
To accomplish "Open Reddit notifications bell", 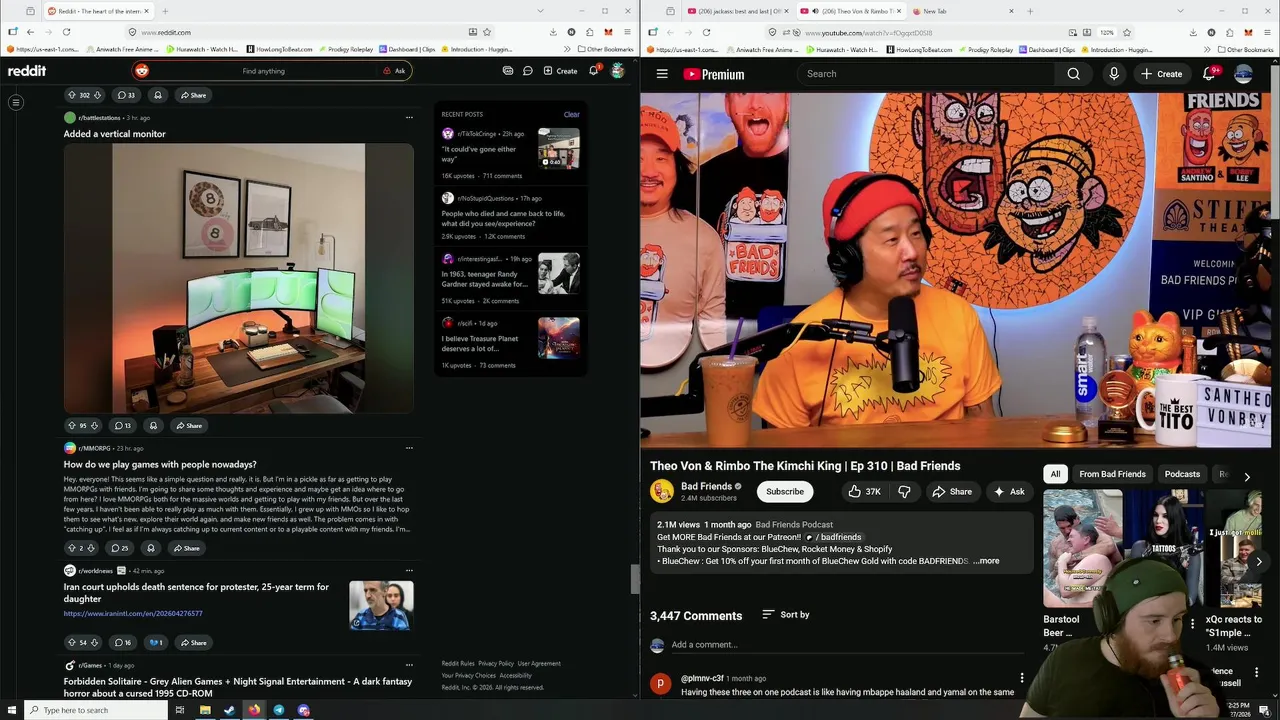I will point(593,71).
